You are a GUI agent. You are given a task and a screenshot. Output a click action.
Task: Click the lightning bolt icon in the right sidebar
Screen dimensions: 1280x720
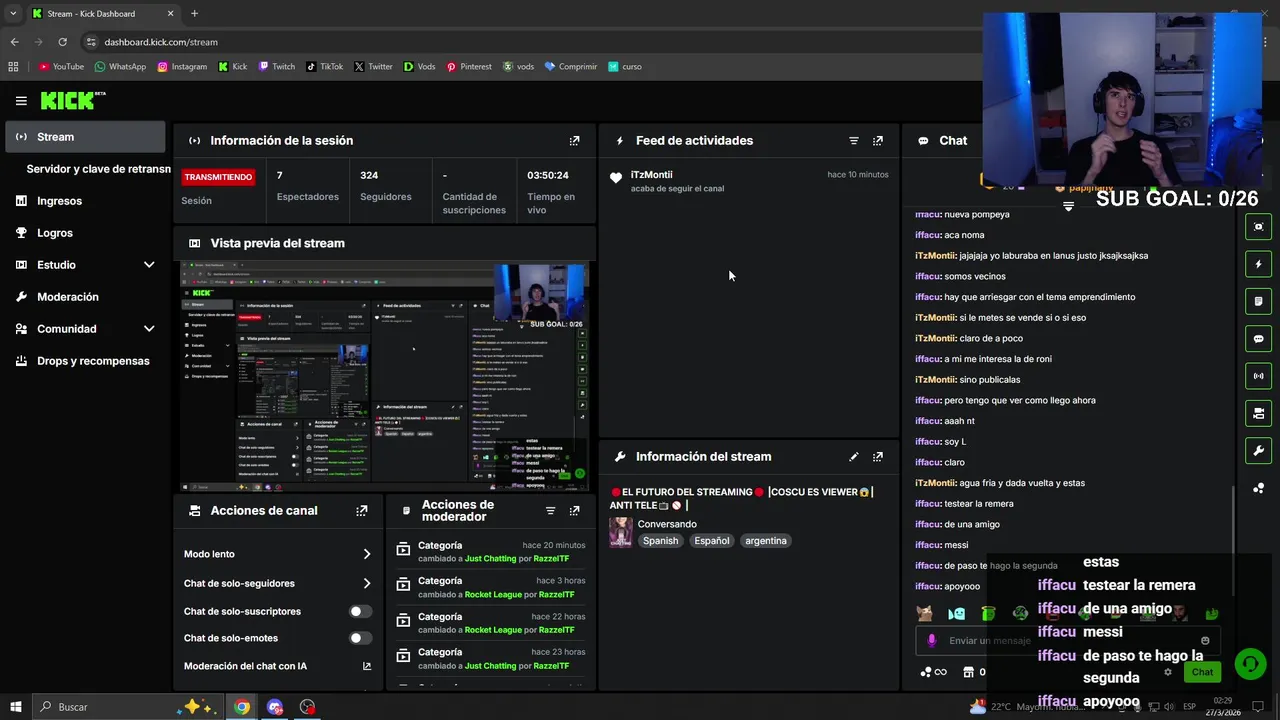click(x=1259, y=264)
